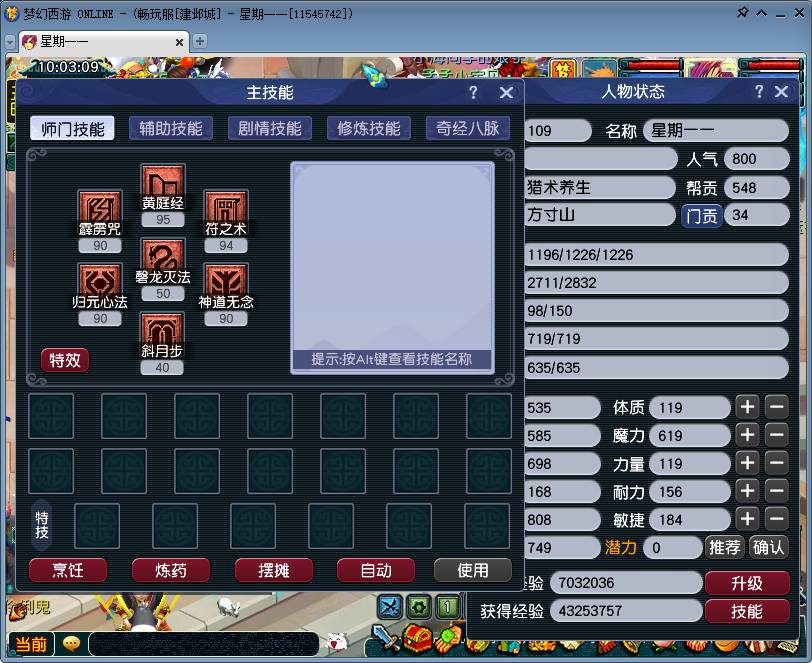812x663 pixels.
Task: Decrease 敏捷 with minus button
Action: point(777,519)
